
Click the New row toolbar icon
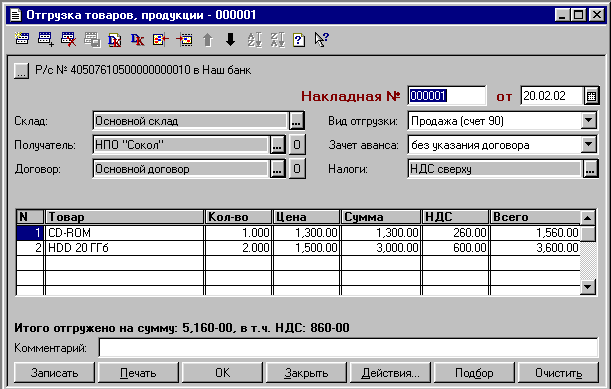point(22,39)
